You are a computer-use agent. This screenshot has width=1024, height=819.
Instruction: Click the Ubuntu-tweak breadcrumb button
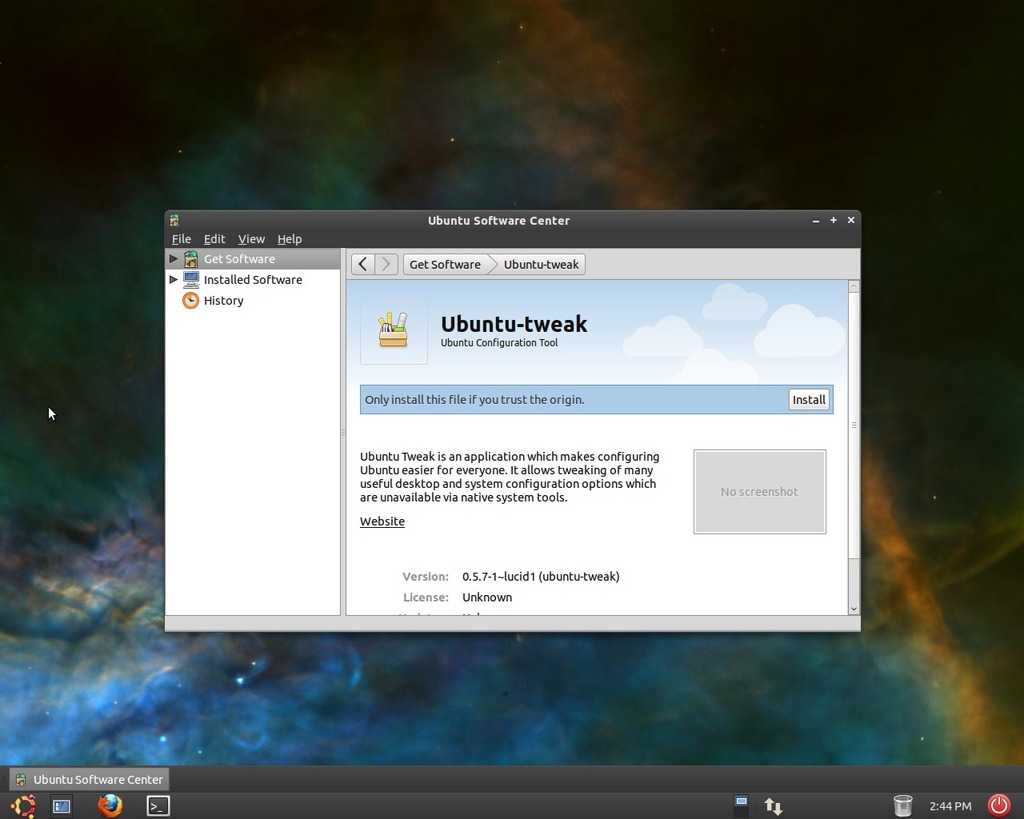pyautogui.click(x=541, y=265)
